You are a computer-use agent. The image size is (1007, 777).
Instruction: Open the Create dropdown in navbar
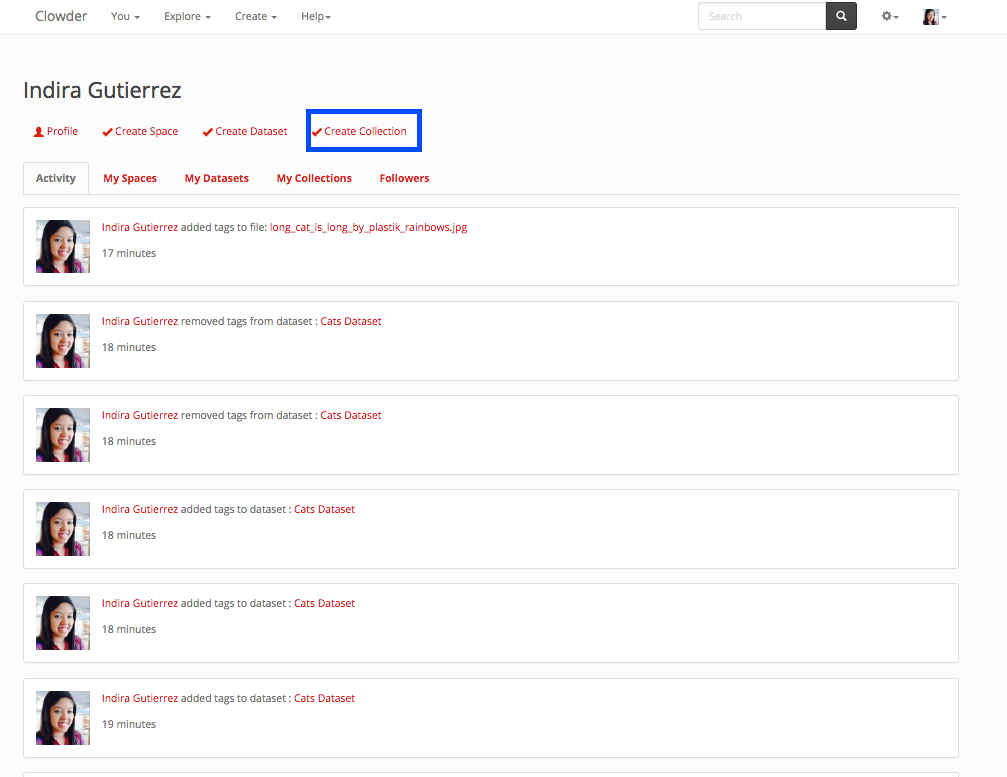click(256, 17)
